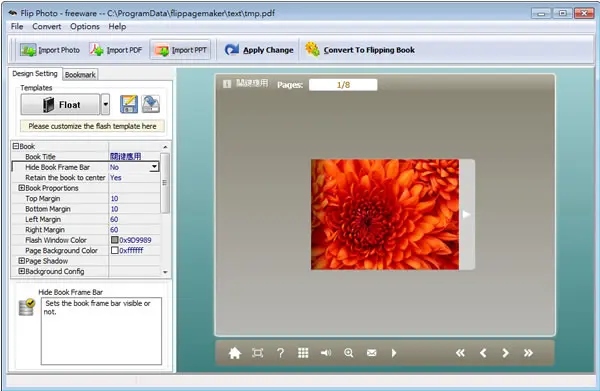This screenshot has height=391, width=600.
Task: Open the template selection dropdown arrow
Action: click(105, 104)
